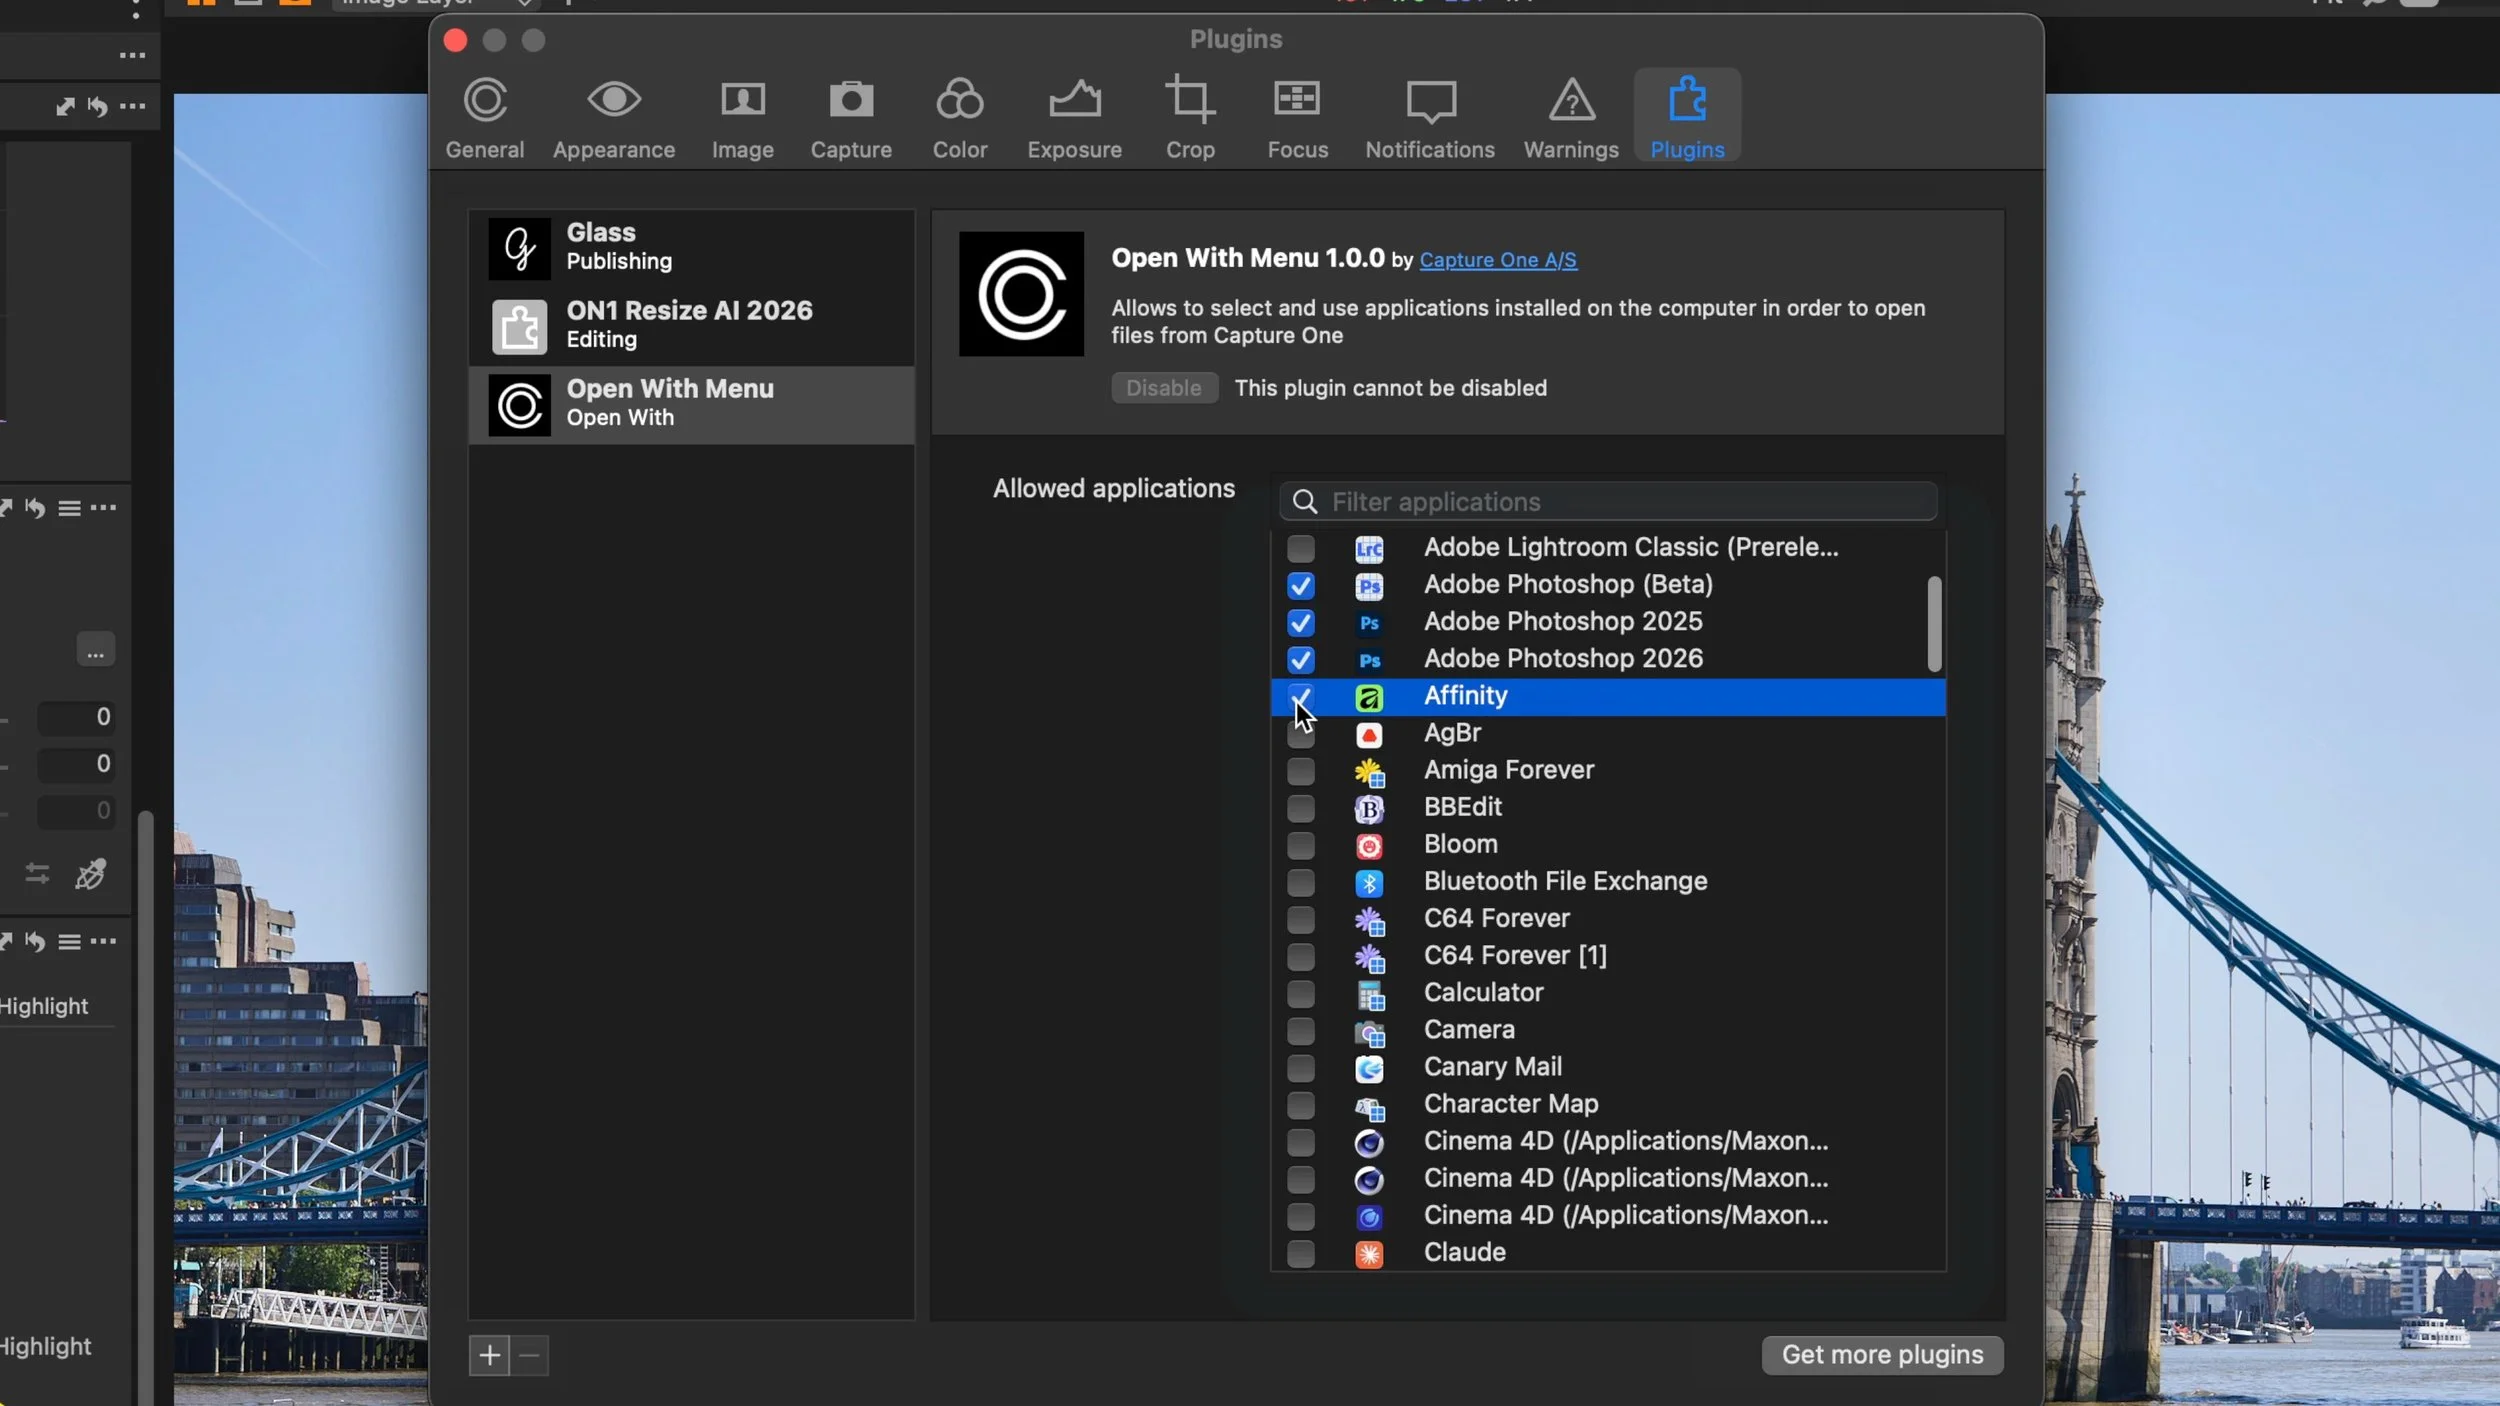The width and height of the screenshot is (2500, 1406).
Task: Select the Color preferences tab
Action: click(960, 117)
